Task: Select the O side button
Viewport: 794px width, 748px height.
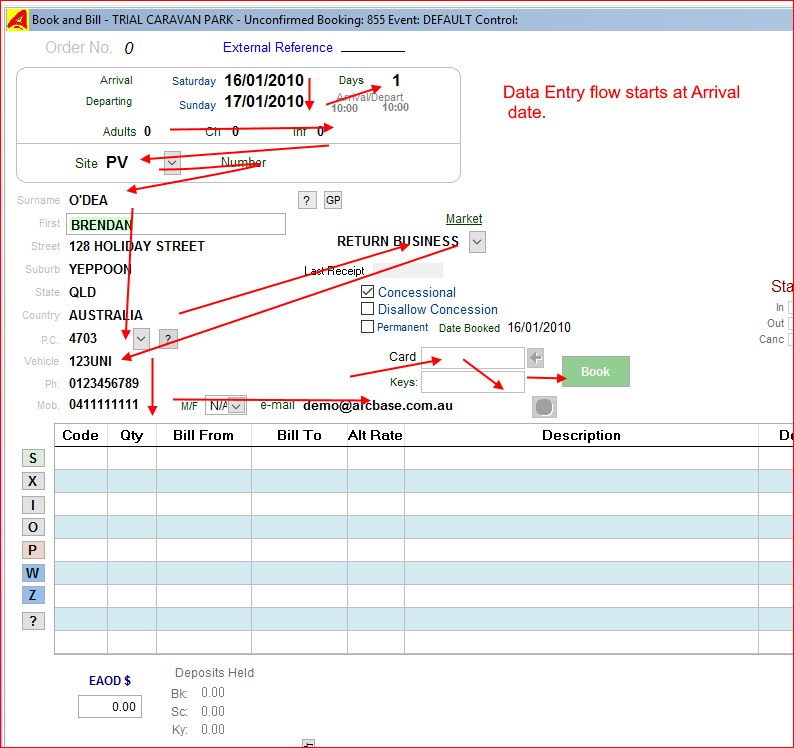Action: [33, 527]
